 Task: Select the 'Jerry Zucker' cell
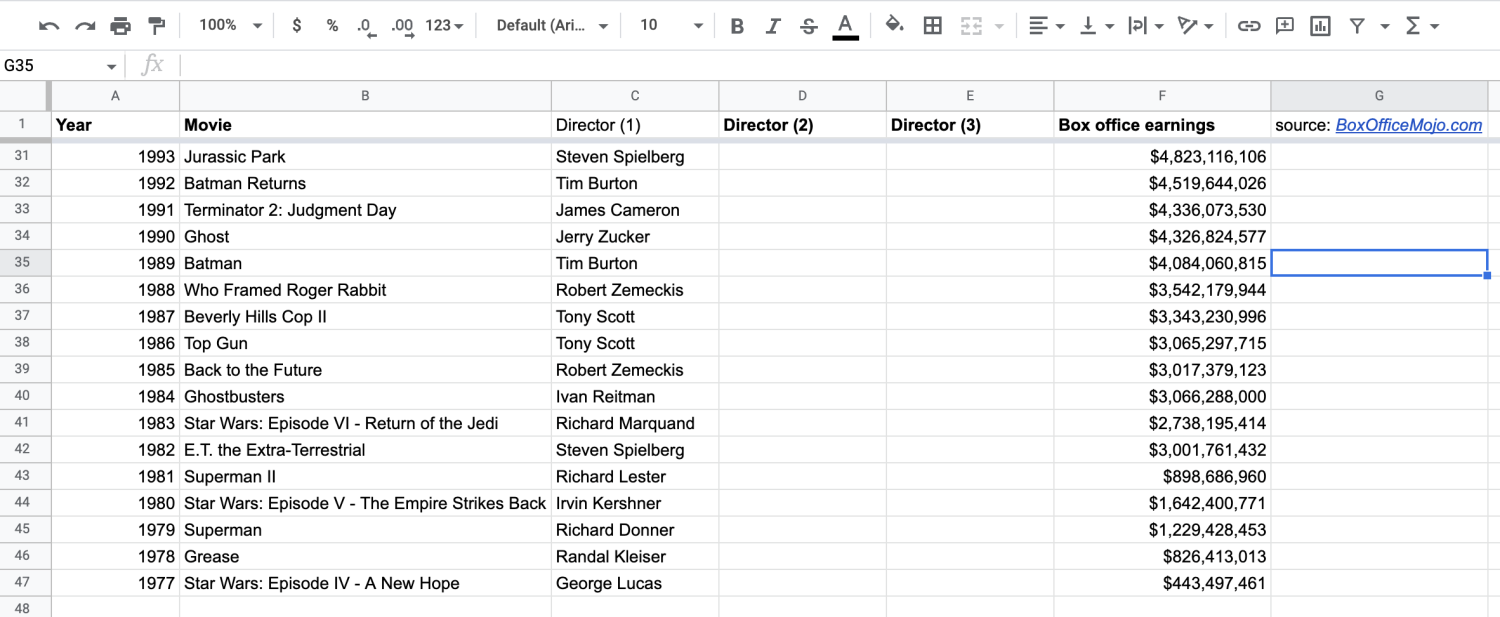(635, 237)
